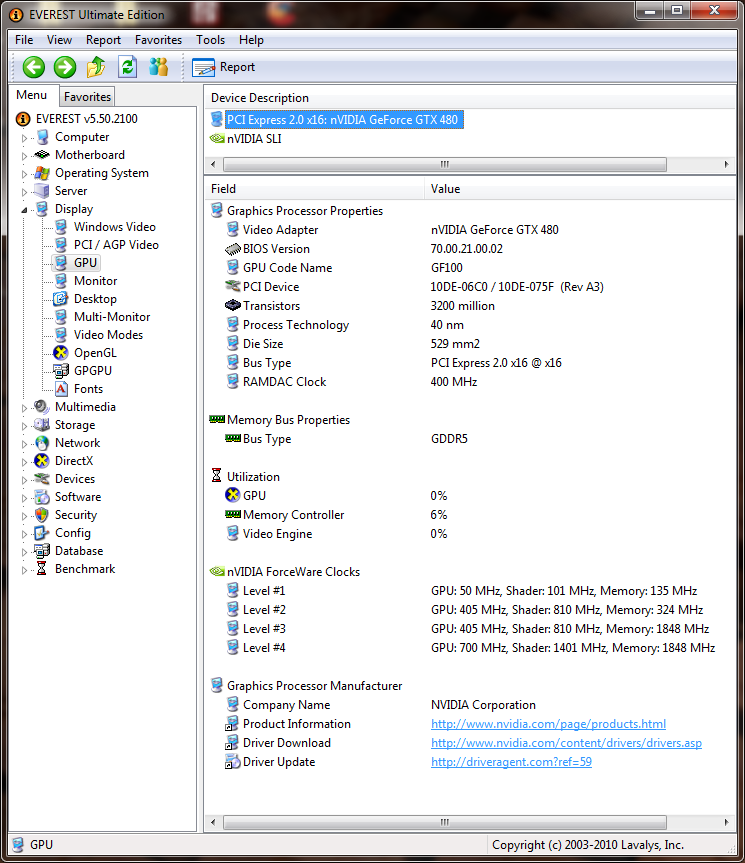Open the users icon in the toolbar
The image size is (745, 863).
(158, 67)
